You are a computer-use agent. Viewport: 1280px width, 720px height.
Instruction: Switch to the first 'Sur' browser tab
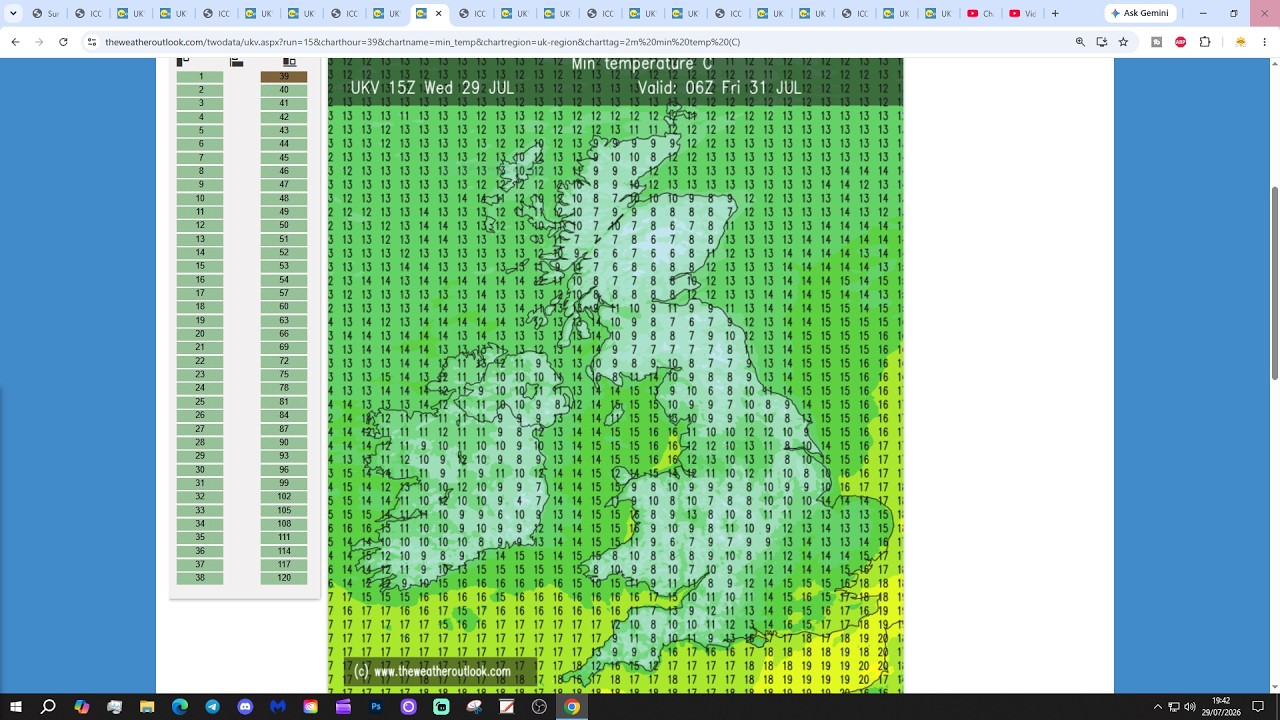coord(44,13)
